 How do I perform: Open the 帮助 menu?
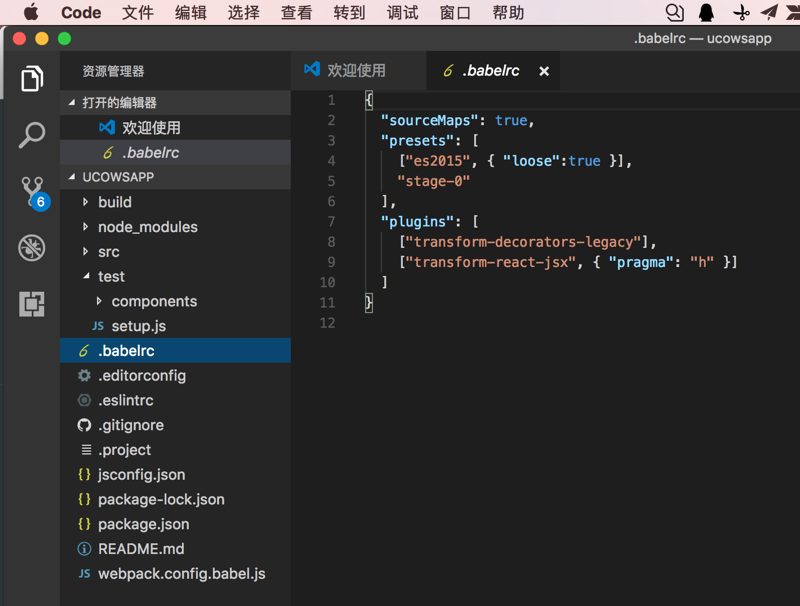point(508,12)
